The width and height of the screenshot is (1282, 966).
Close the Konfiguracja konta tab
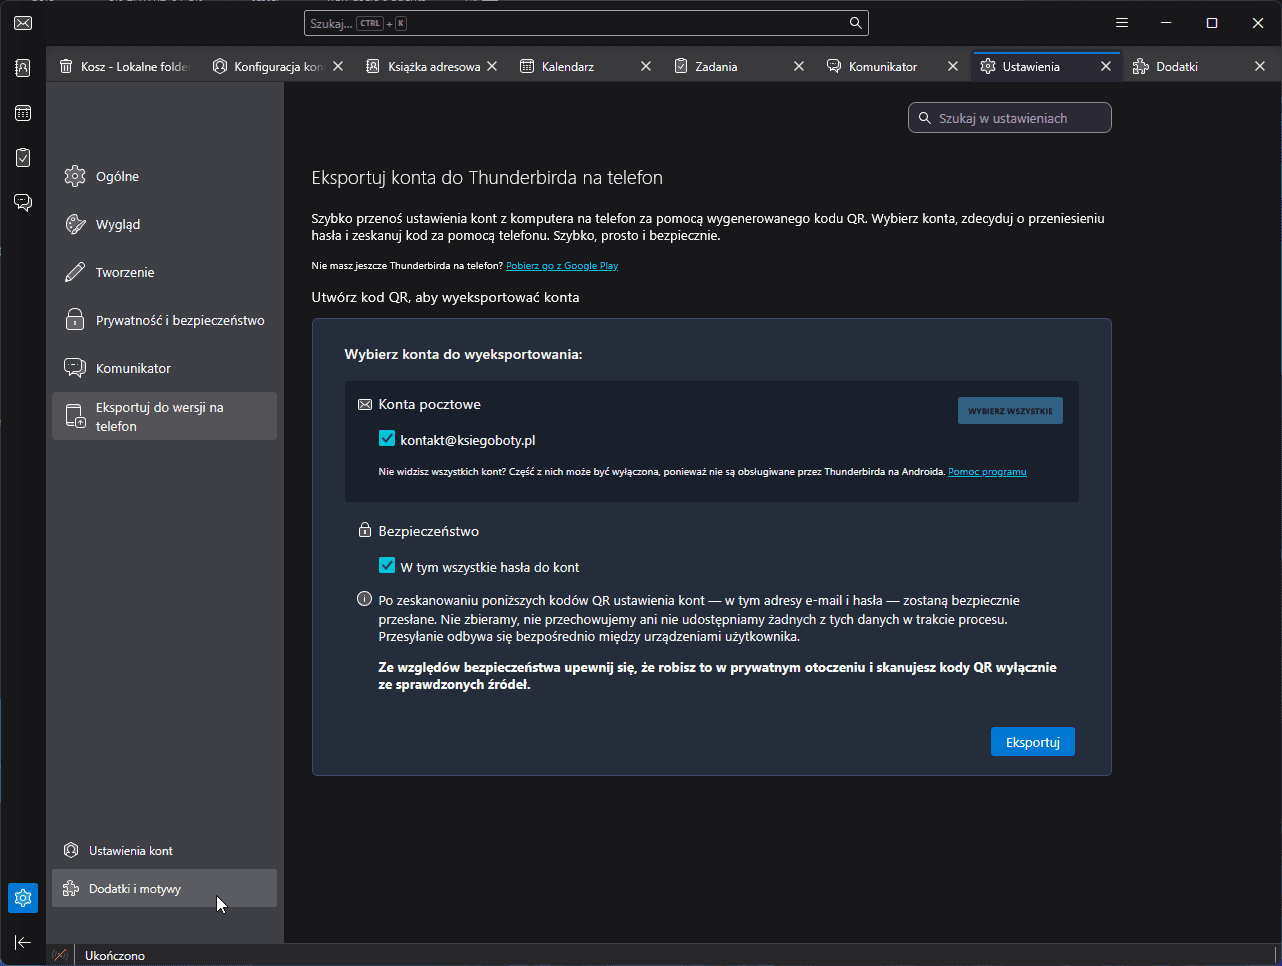click(x=338, y=66)
